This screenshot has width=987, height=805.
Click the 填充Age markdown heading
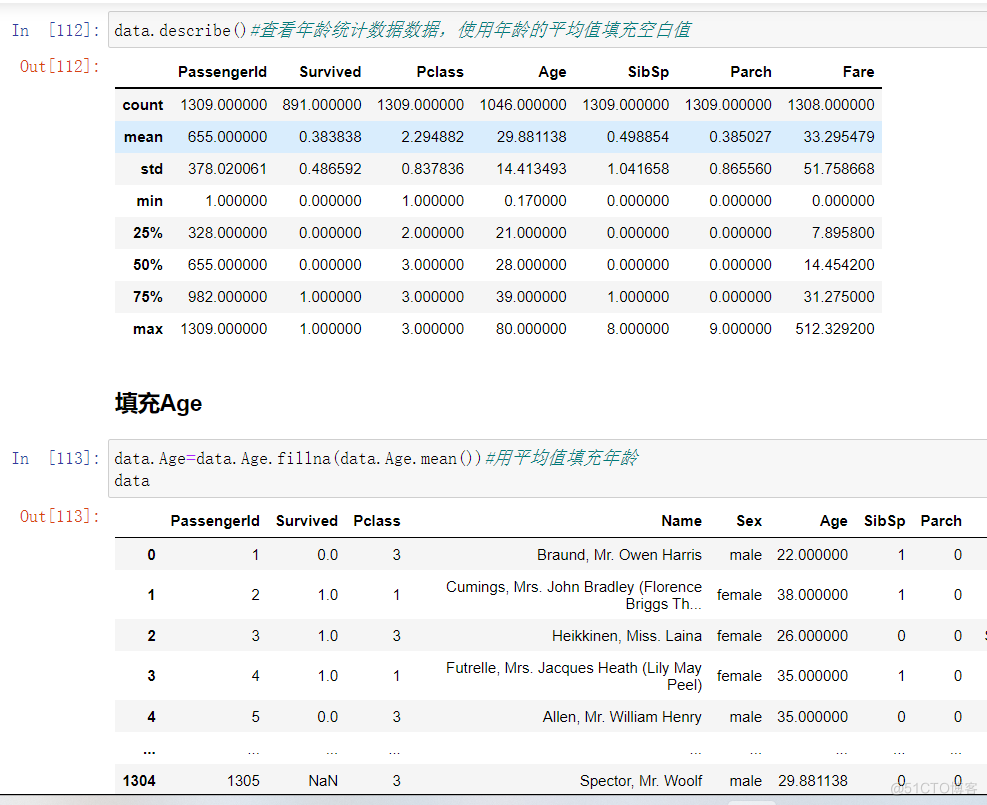159,403
